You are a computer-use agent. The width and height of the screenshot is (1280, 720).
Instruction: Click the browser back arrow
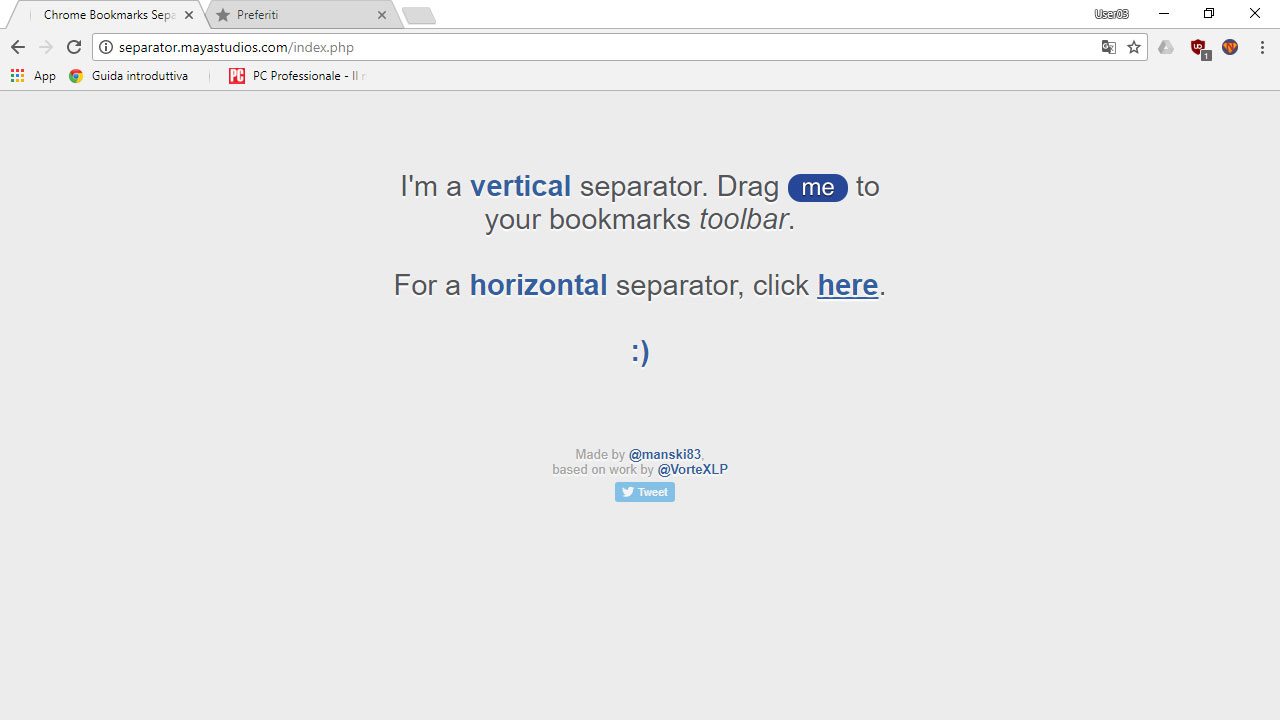click(x=18, y=47)
